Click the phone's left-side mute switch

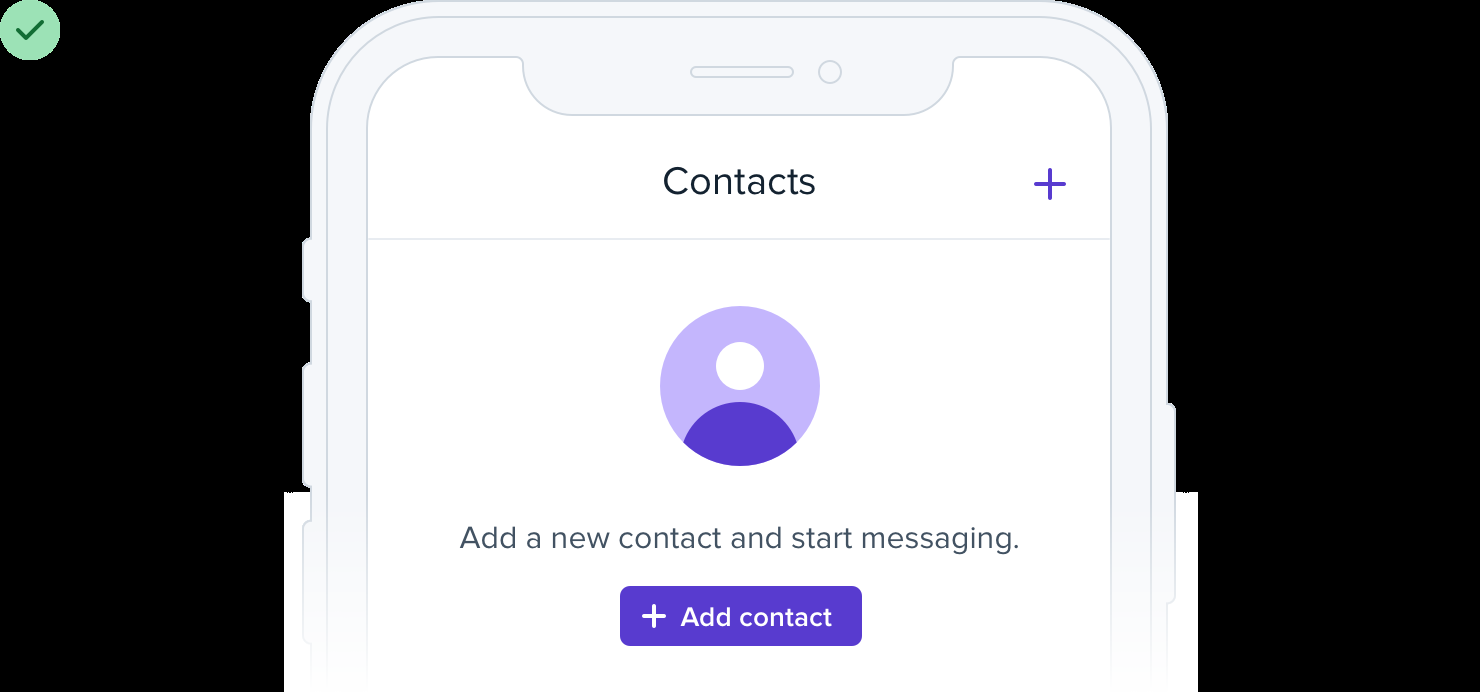pyautogui.click(x=307, y=270)
